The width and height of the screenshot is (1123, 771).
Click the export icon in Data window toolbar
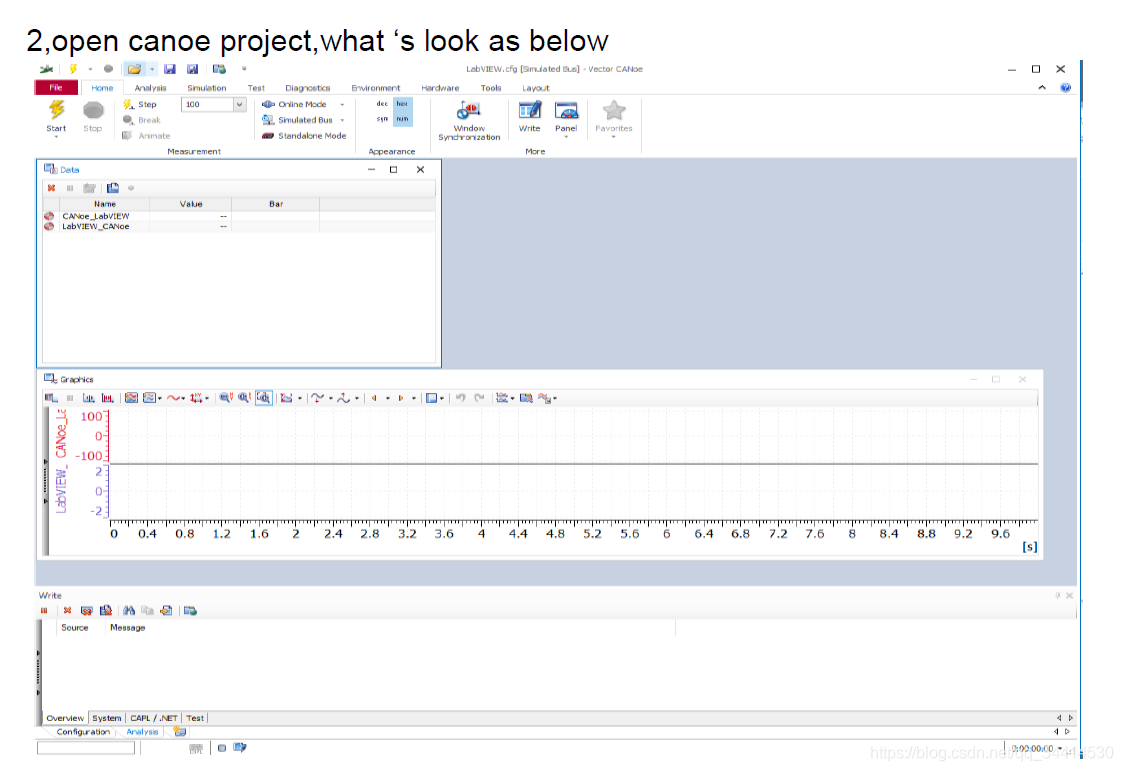point(112,188)
